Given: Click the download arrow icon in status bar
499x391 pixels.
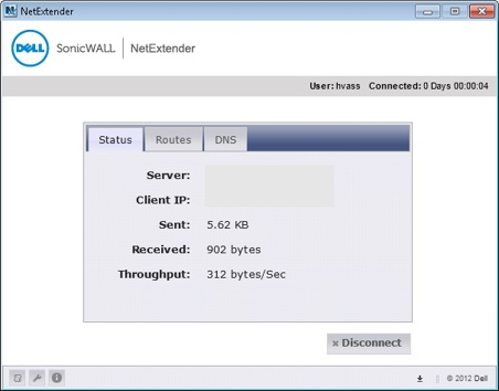Looking at the screenshot, I should click(x=420, y=379).
